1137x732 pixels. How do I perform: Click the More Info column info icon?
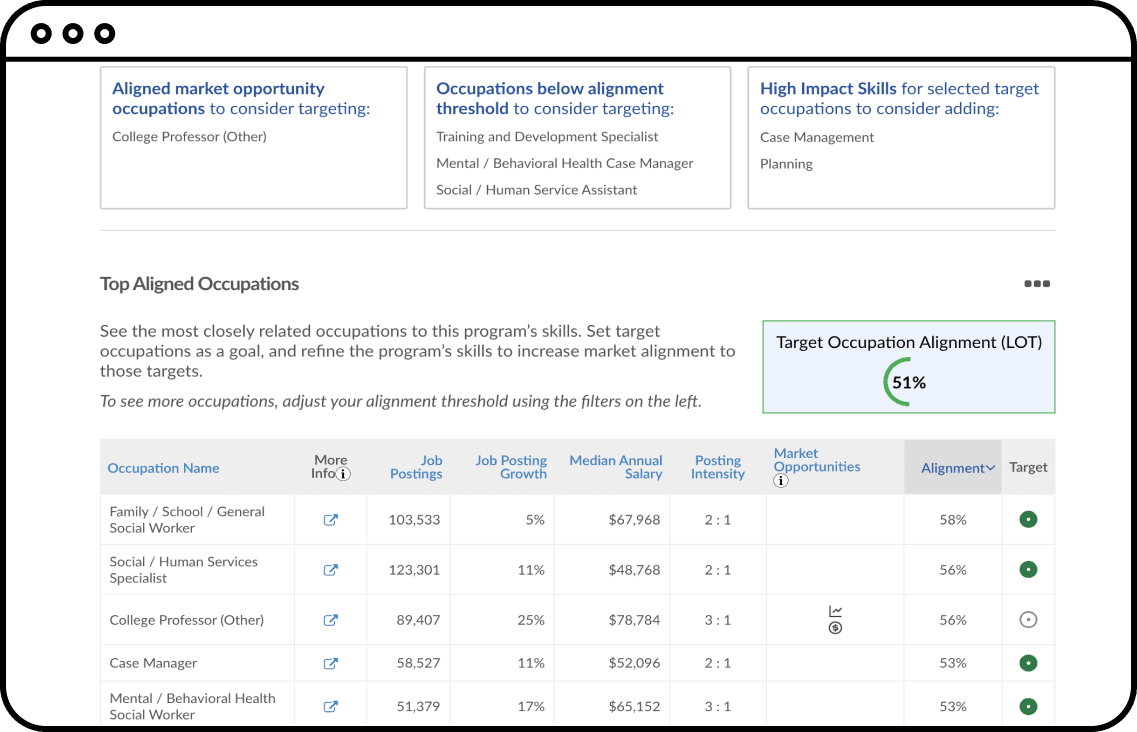pyautogui.click(x=343, y=475)
